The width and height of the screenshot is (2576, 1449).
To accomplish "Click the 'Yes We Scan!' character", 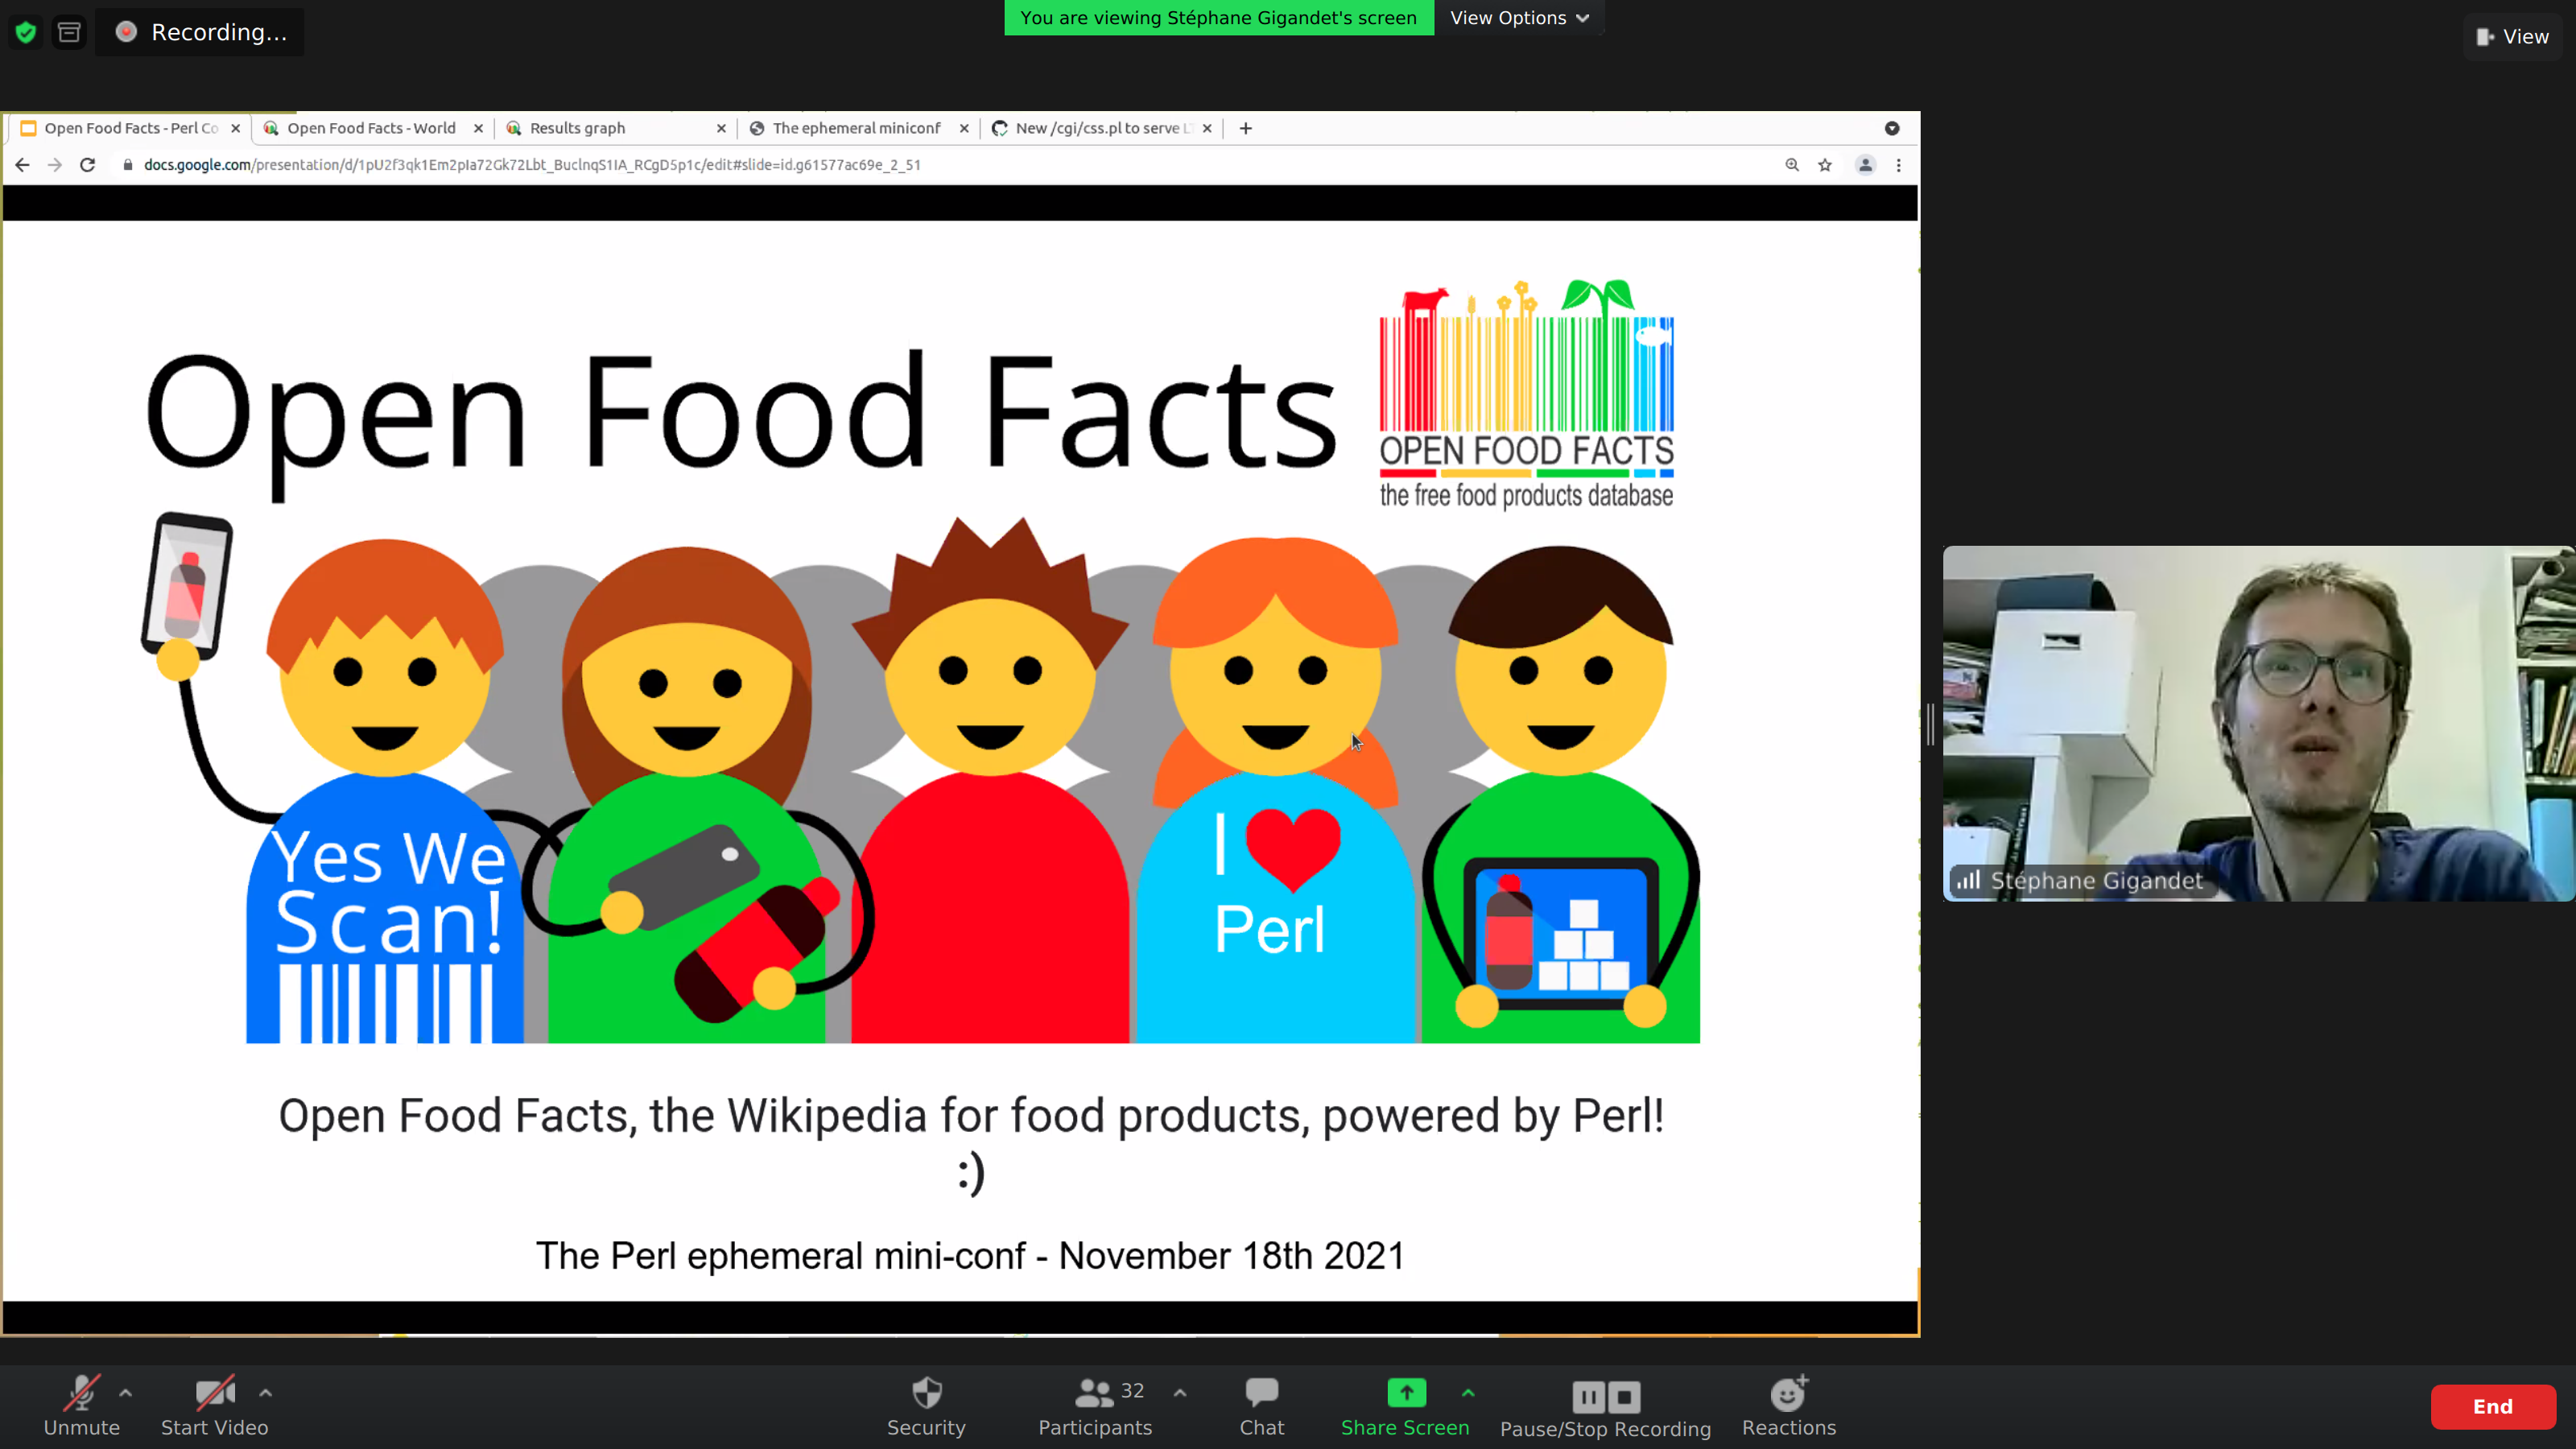I will (385, 790).
